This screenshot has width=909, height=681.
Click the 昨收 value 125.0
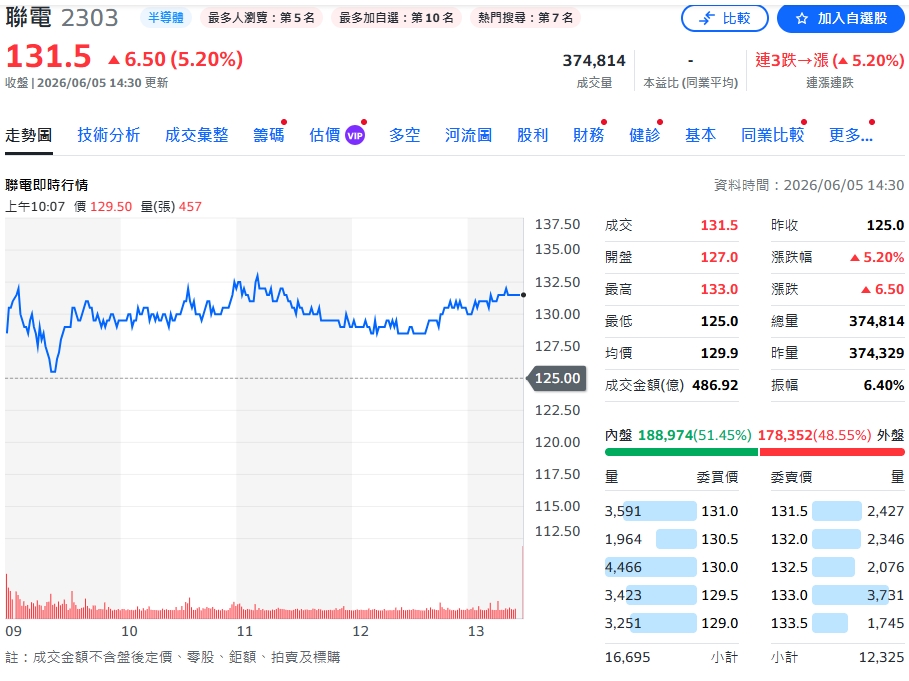(885, 225)
